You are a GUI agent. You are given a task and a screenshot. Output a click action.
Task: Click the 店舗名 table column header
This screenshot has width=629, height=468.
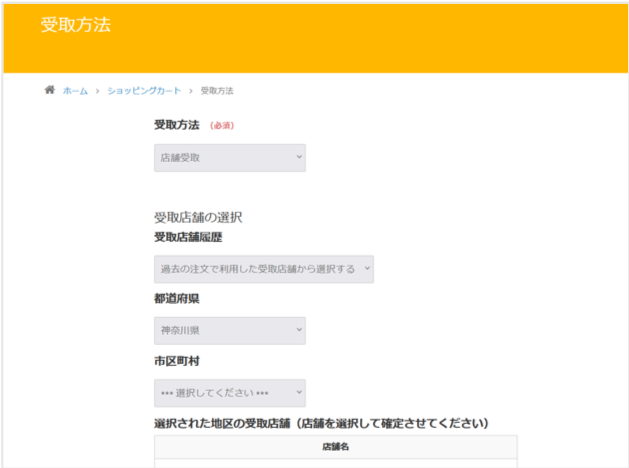click(x=336, y=447)
